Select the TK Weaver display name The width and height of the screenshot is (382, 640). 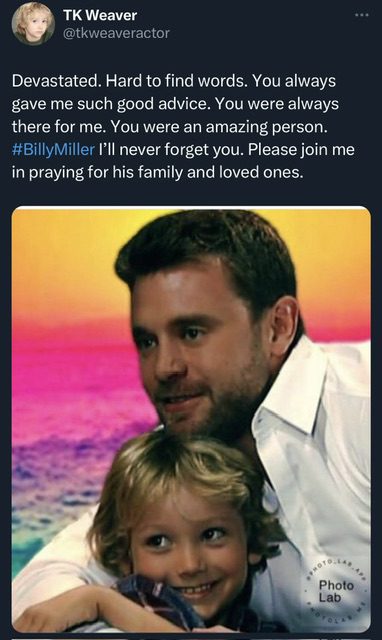100,15
